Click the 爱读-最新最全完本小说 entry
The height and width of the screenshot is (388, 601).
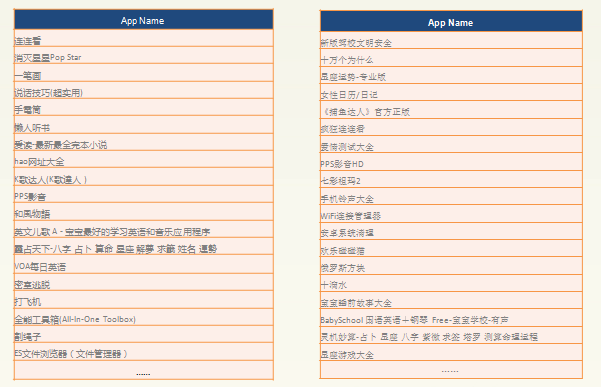coord(143,142)
